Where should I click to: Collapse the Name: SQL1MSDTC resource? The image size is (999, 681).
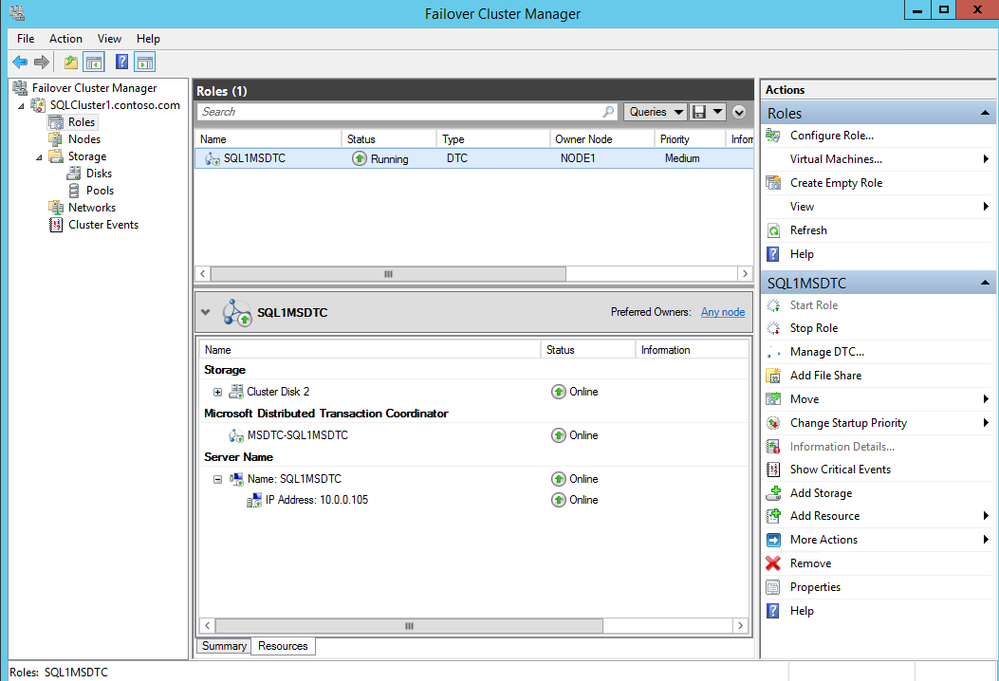(218, 479)
